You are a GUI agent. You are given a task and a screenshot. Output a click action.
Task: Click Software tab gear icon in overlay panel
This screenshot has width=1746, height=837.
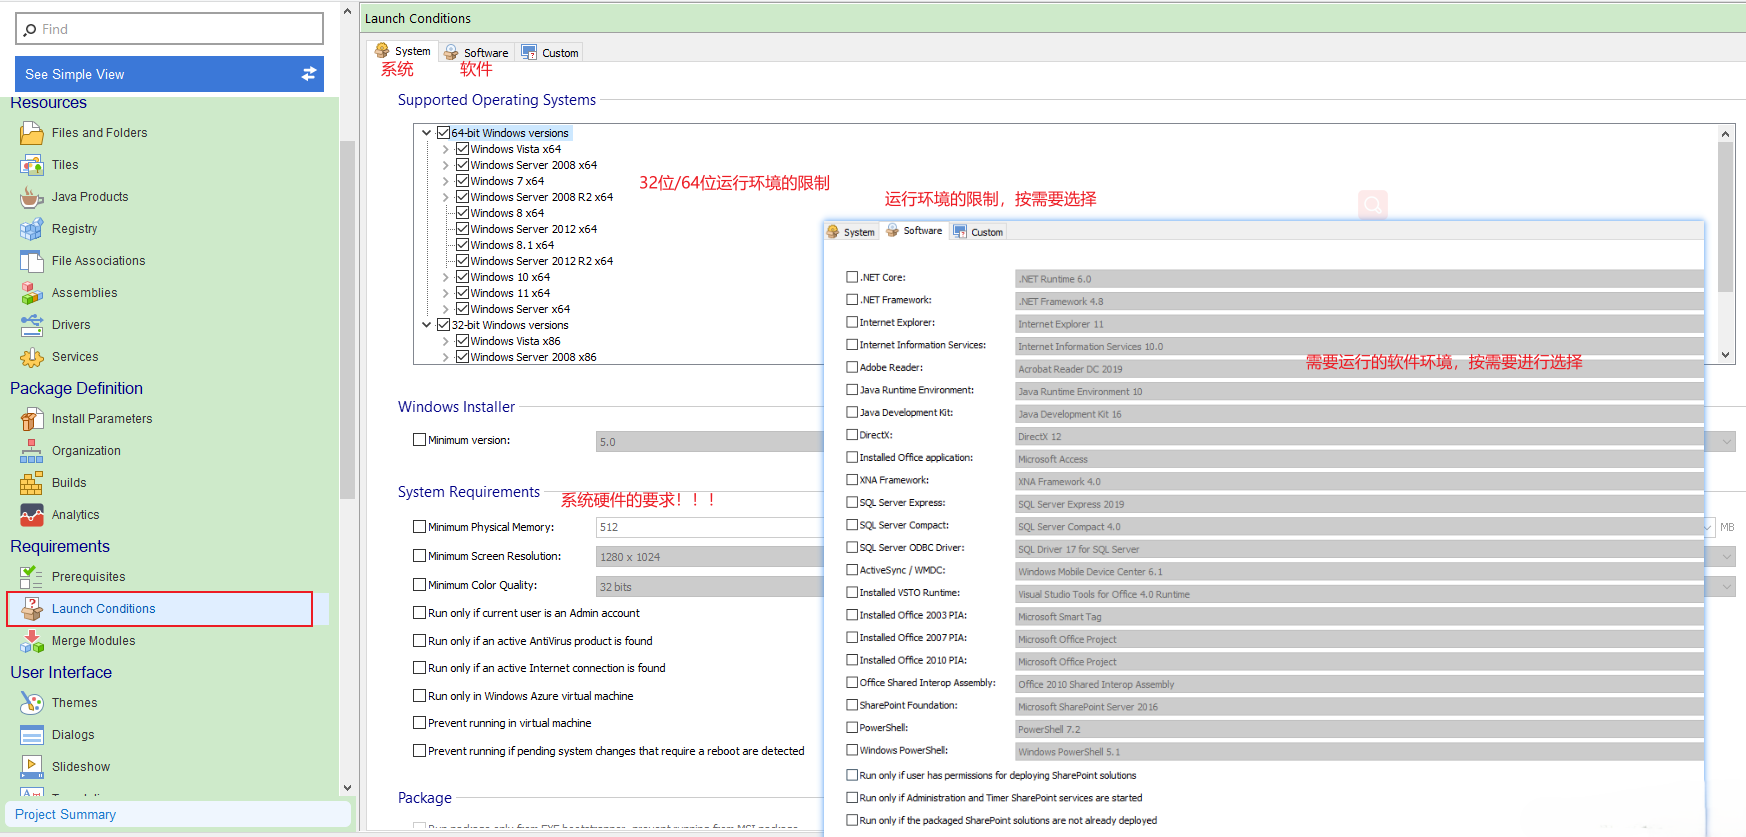[893, 231]
